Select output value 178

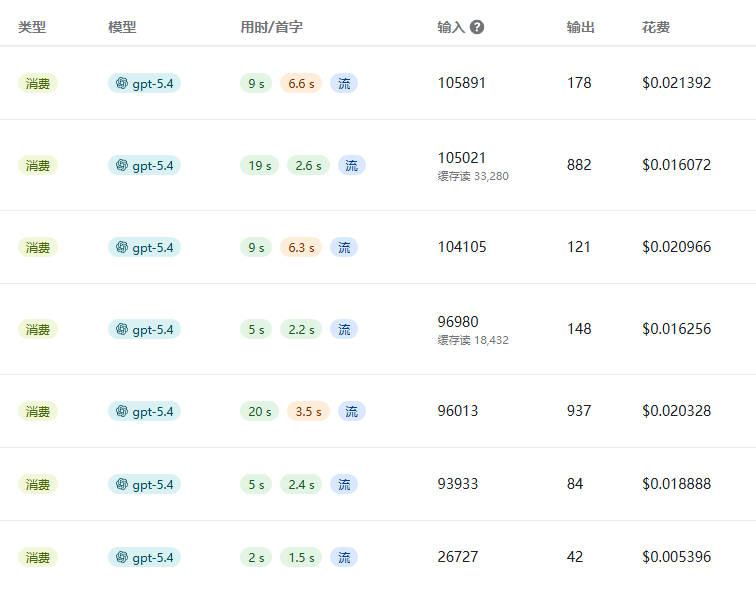point(579,83)
